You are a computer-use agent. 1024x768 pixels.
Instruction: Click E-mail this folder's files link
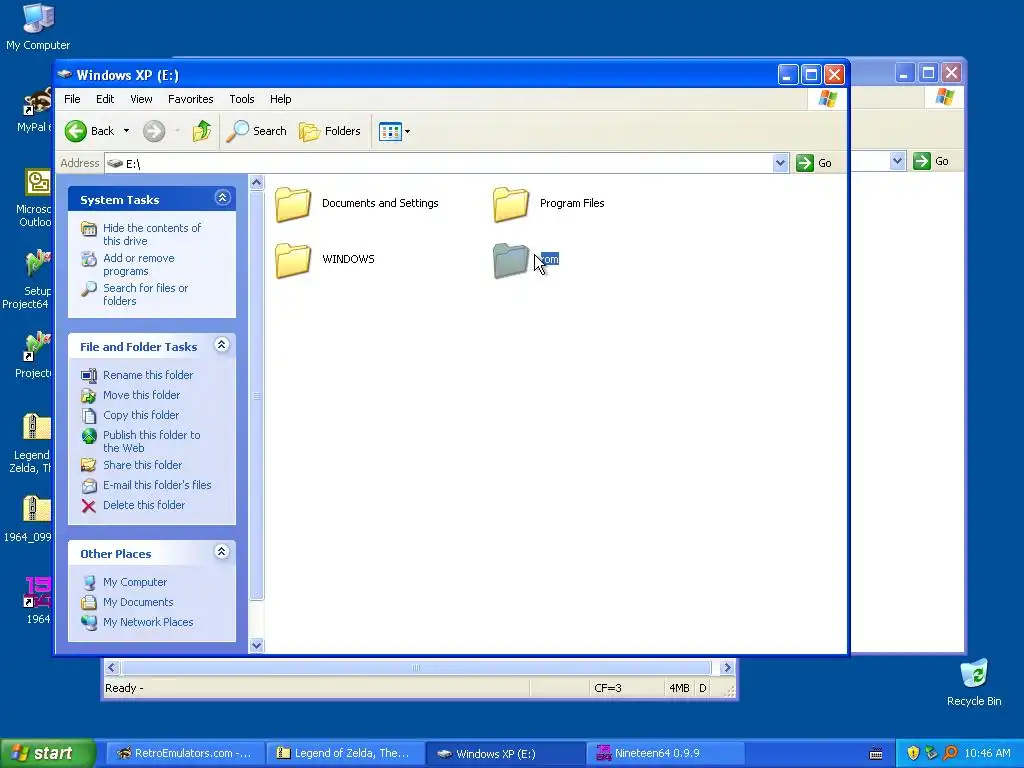(157, 485)
